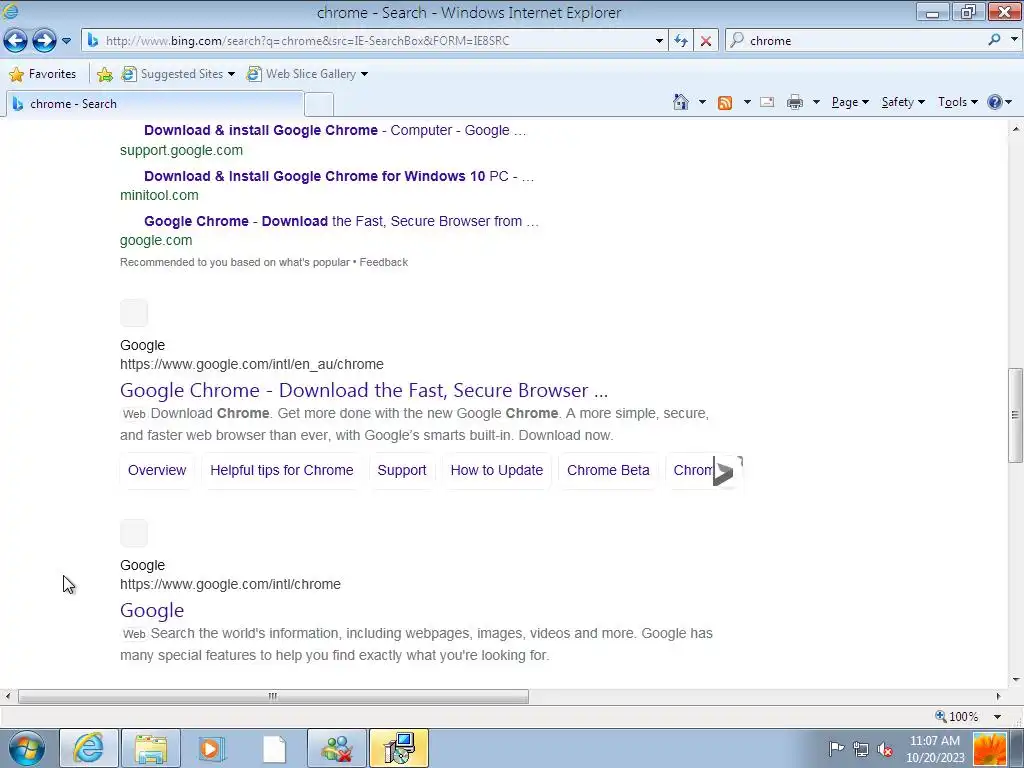Click the address bar URL field

pos(372,40)
